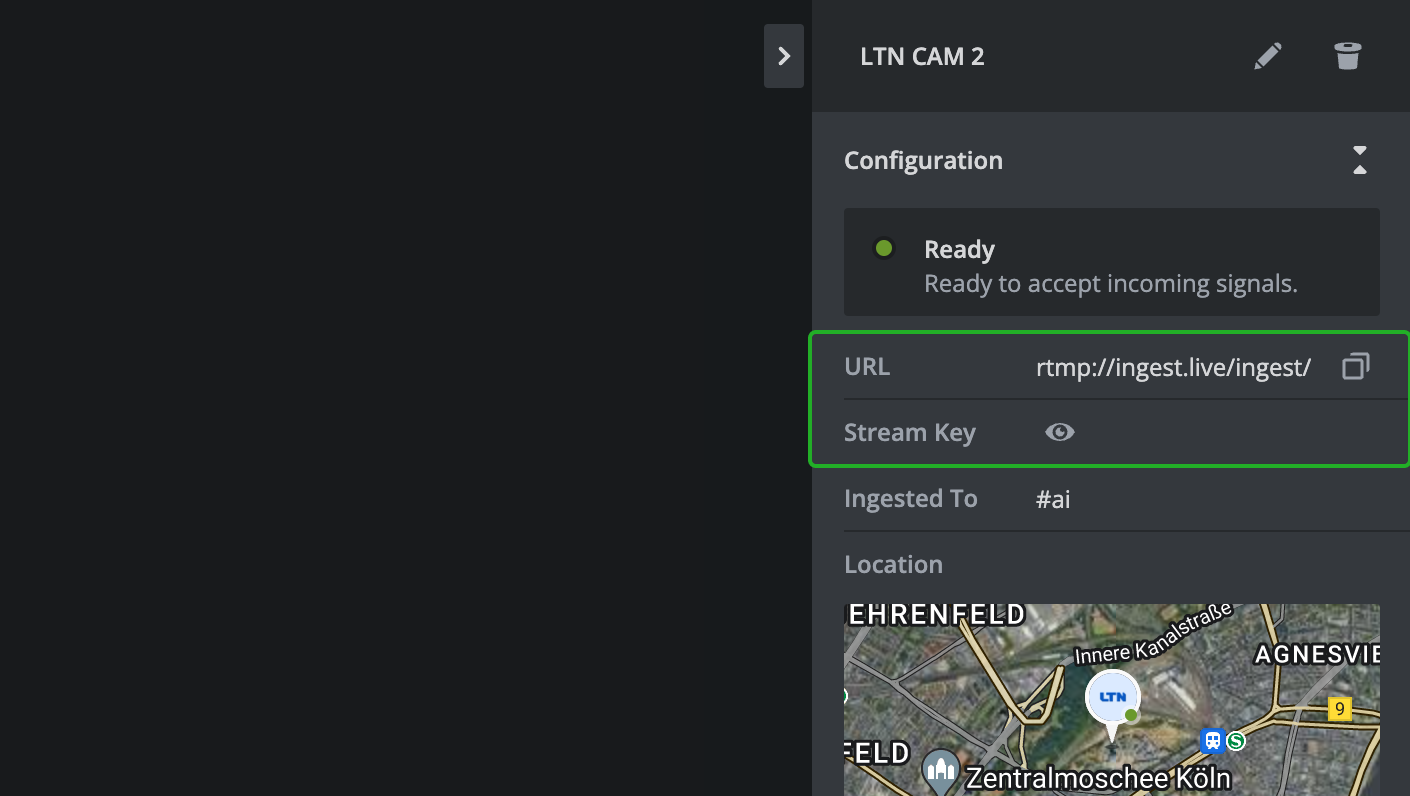Click the Innere Kanalstraße map label

pyautogui.click(x=1151, y=637)
